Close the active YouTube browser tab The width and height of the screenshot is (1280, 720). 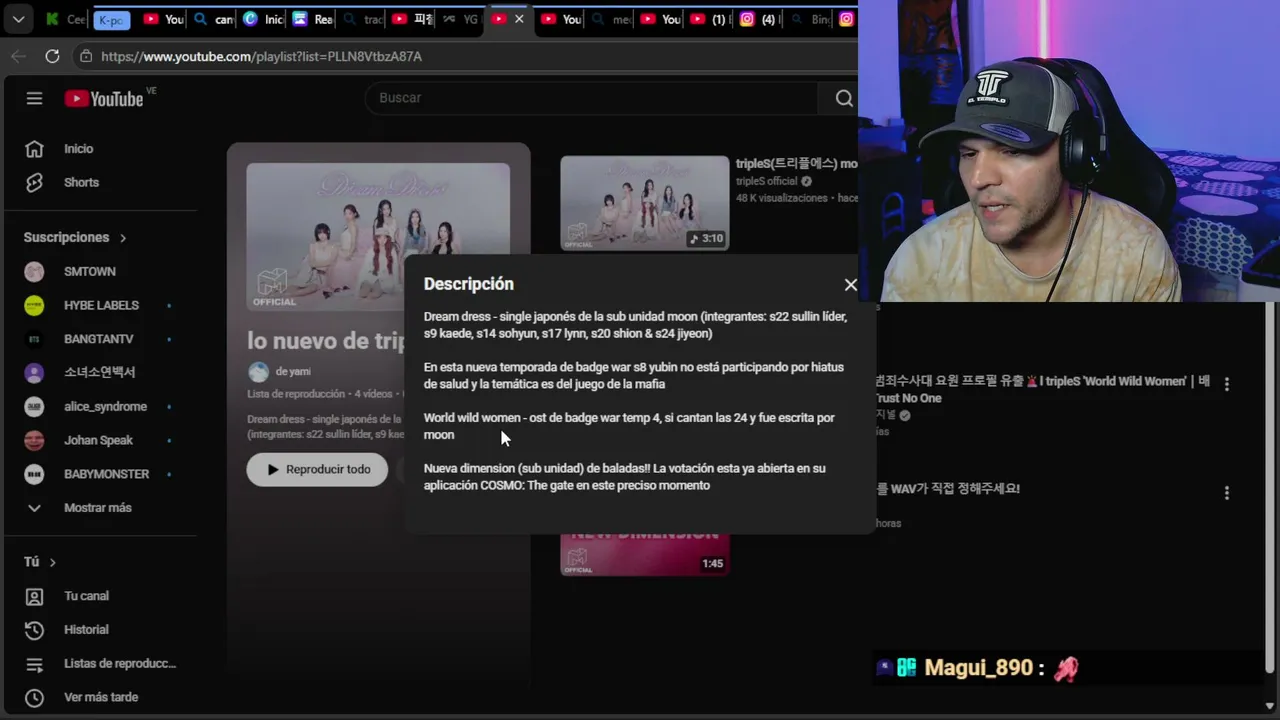click(x=519, y=19)
